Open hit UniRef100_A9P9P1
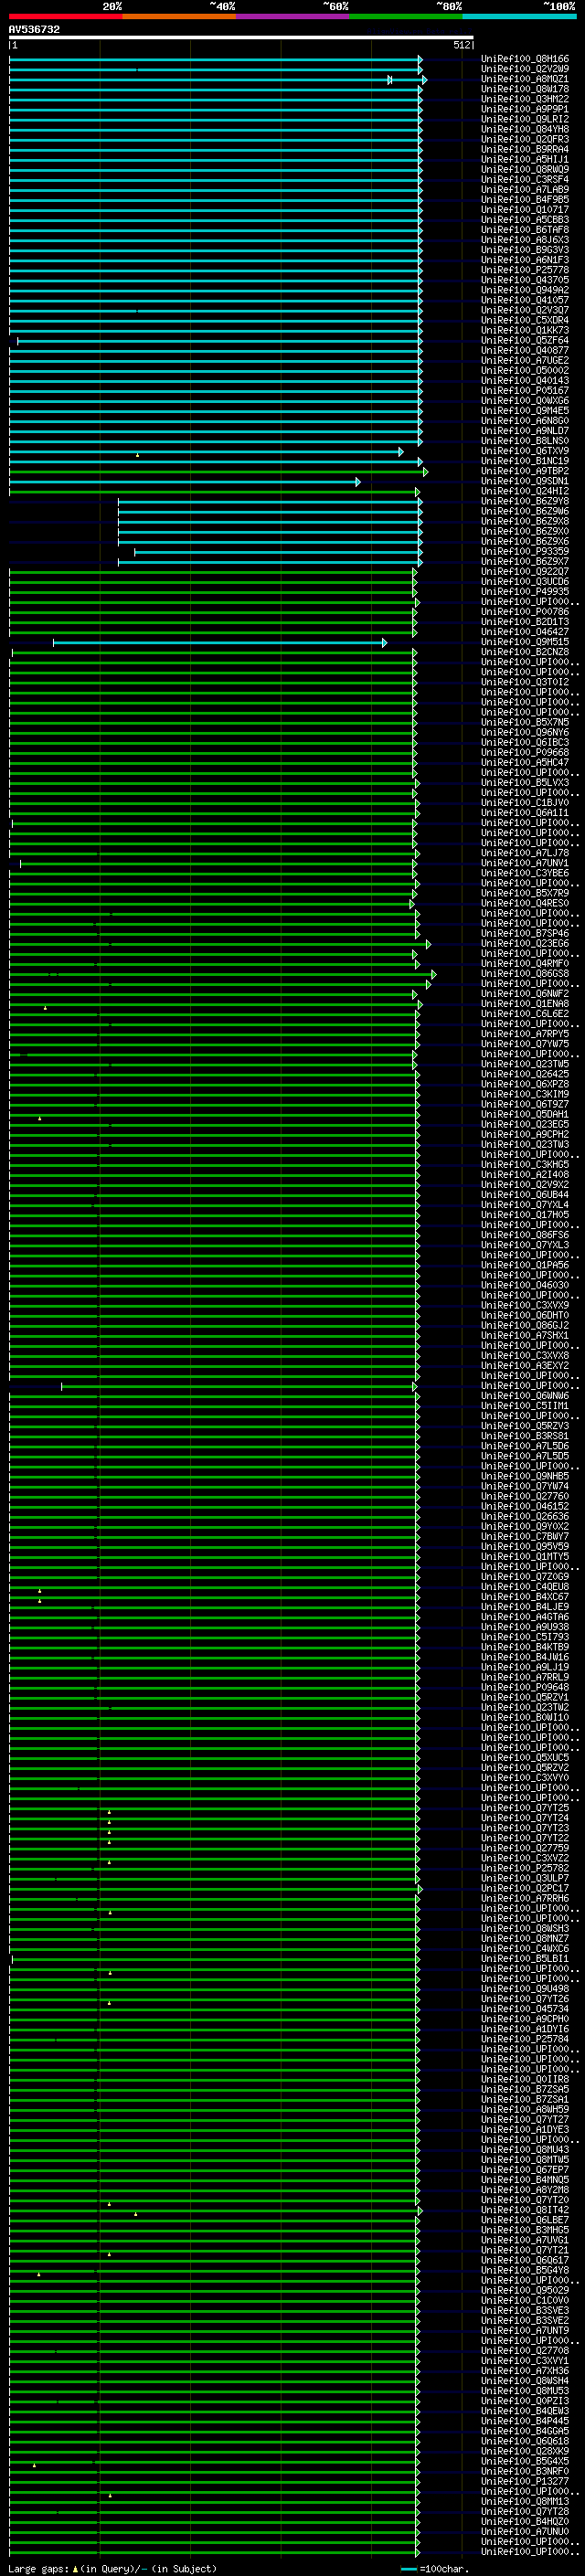Viewport: 585px width, 2576px height. click(x=525, y=109)
